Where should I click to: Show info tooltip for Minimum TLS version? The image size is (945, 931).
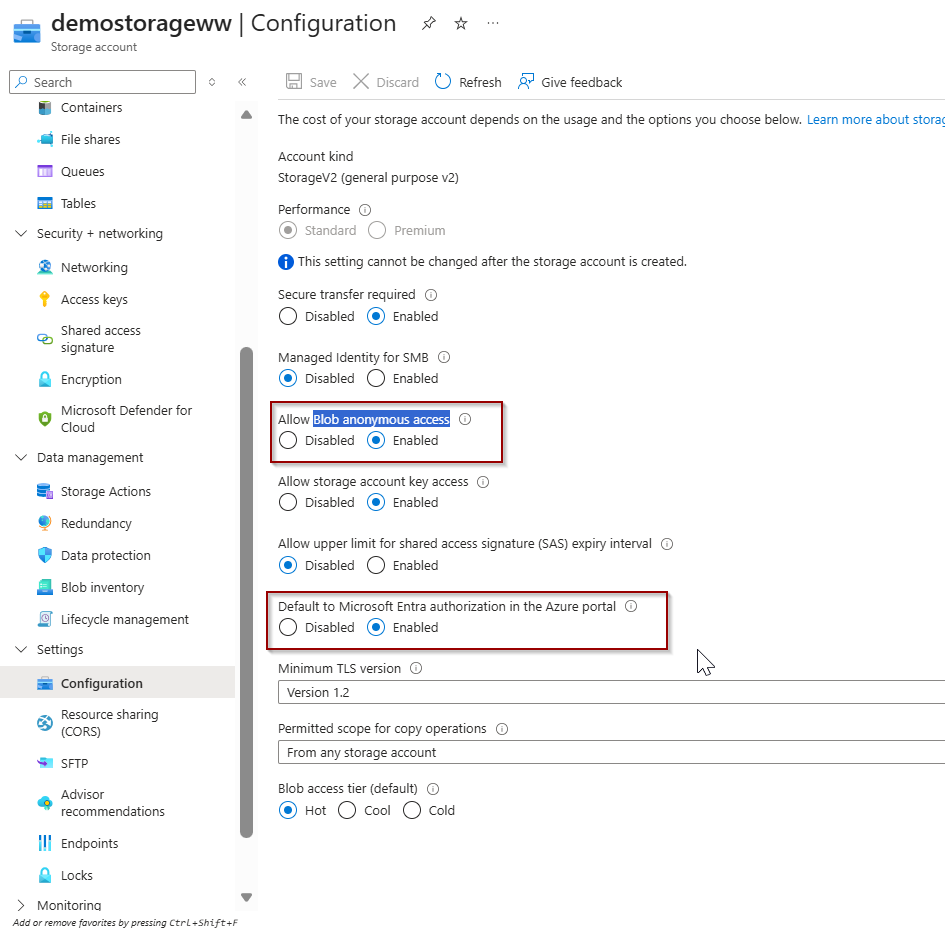click(416, 668)
